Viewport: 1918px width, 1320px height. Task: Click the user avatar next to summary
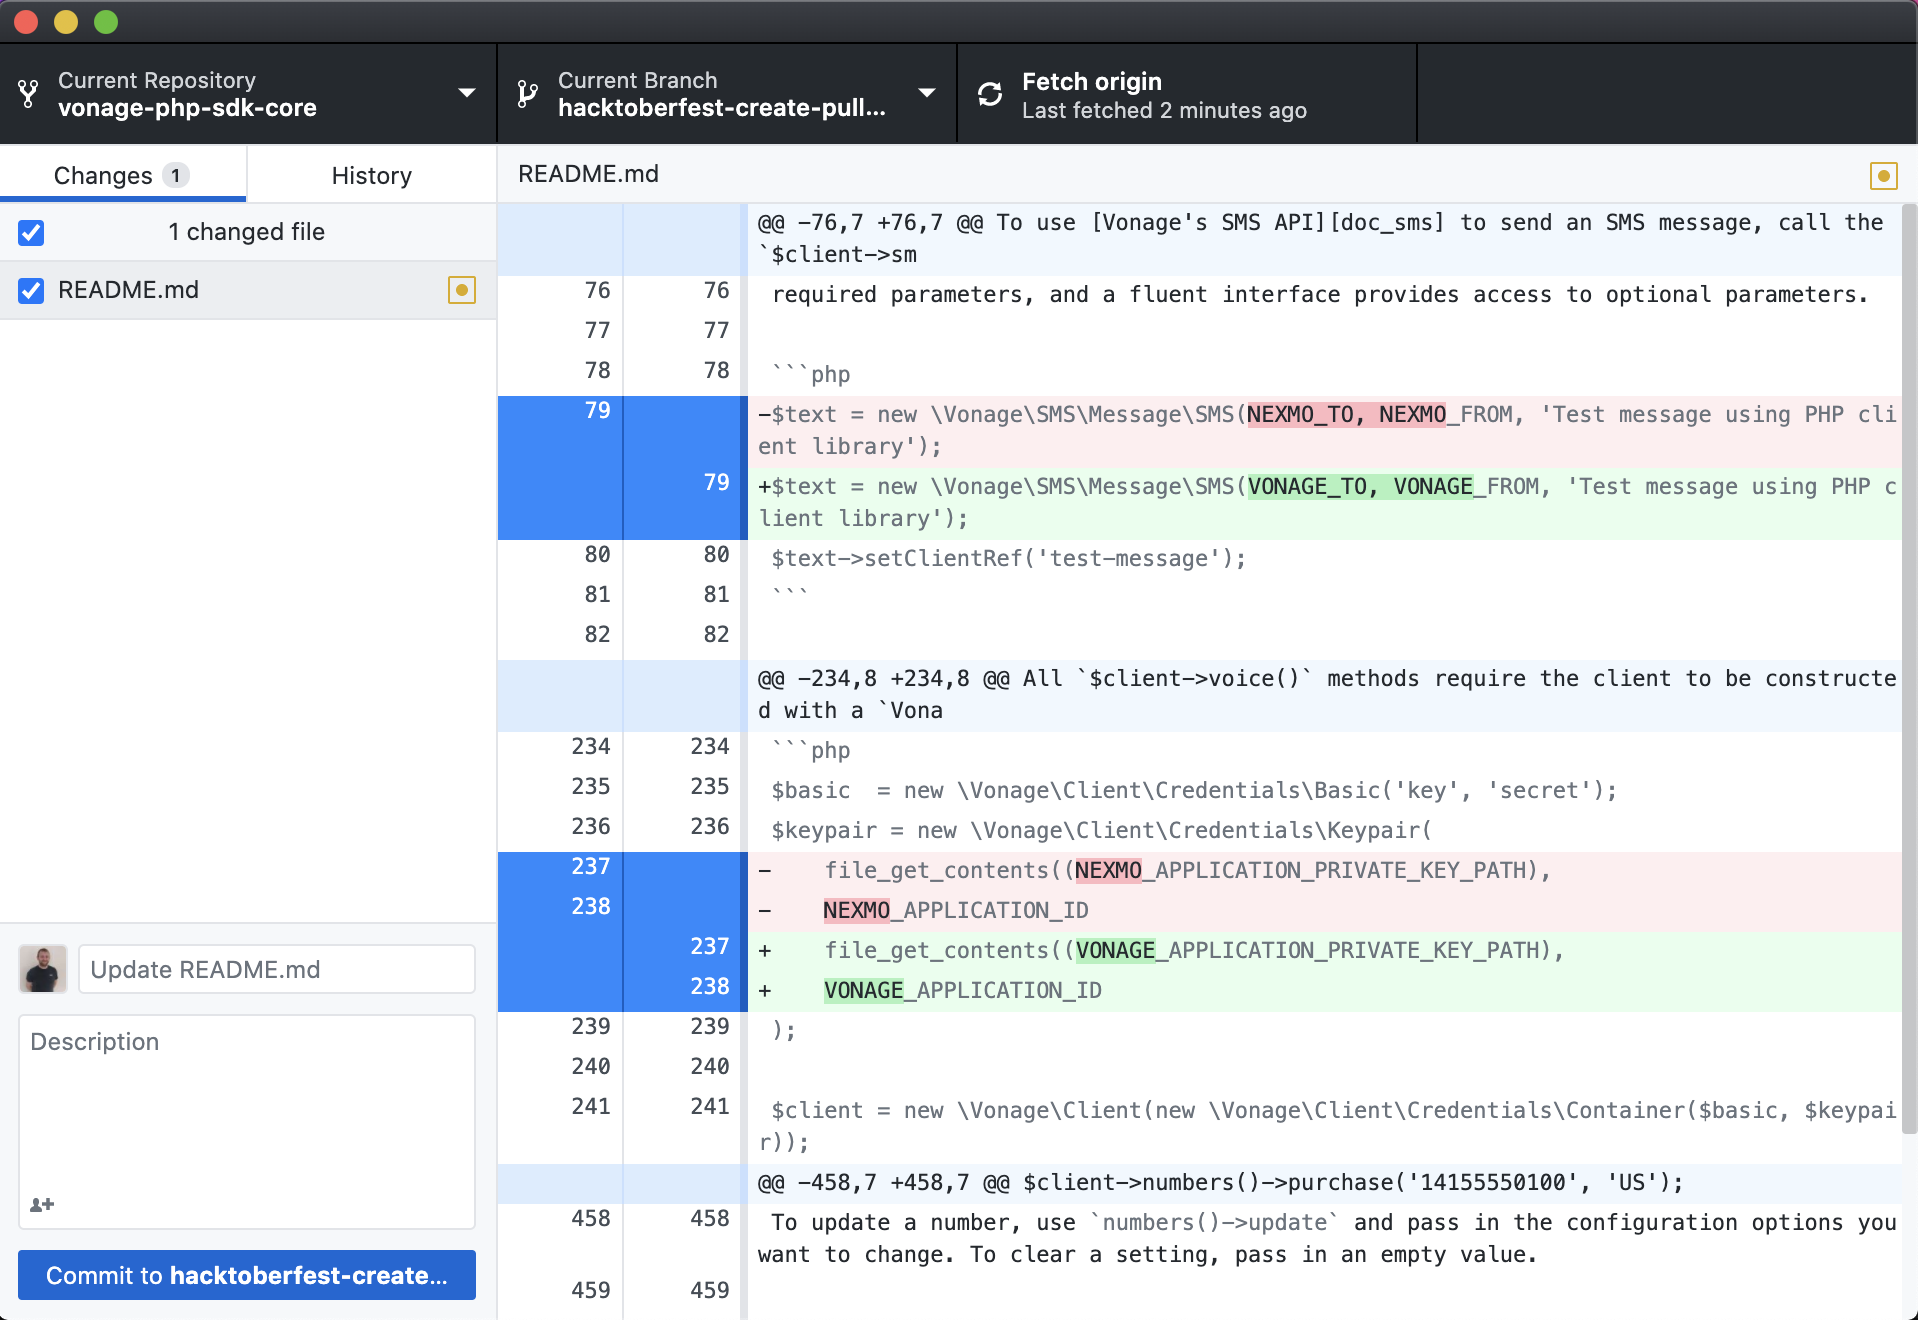43,969
